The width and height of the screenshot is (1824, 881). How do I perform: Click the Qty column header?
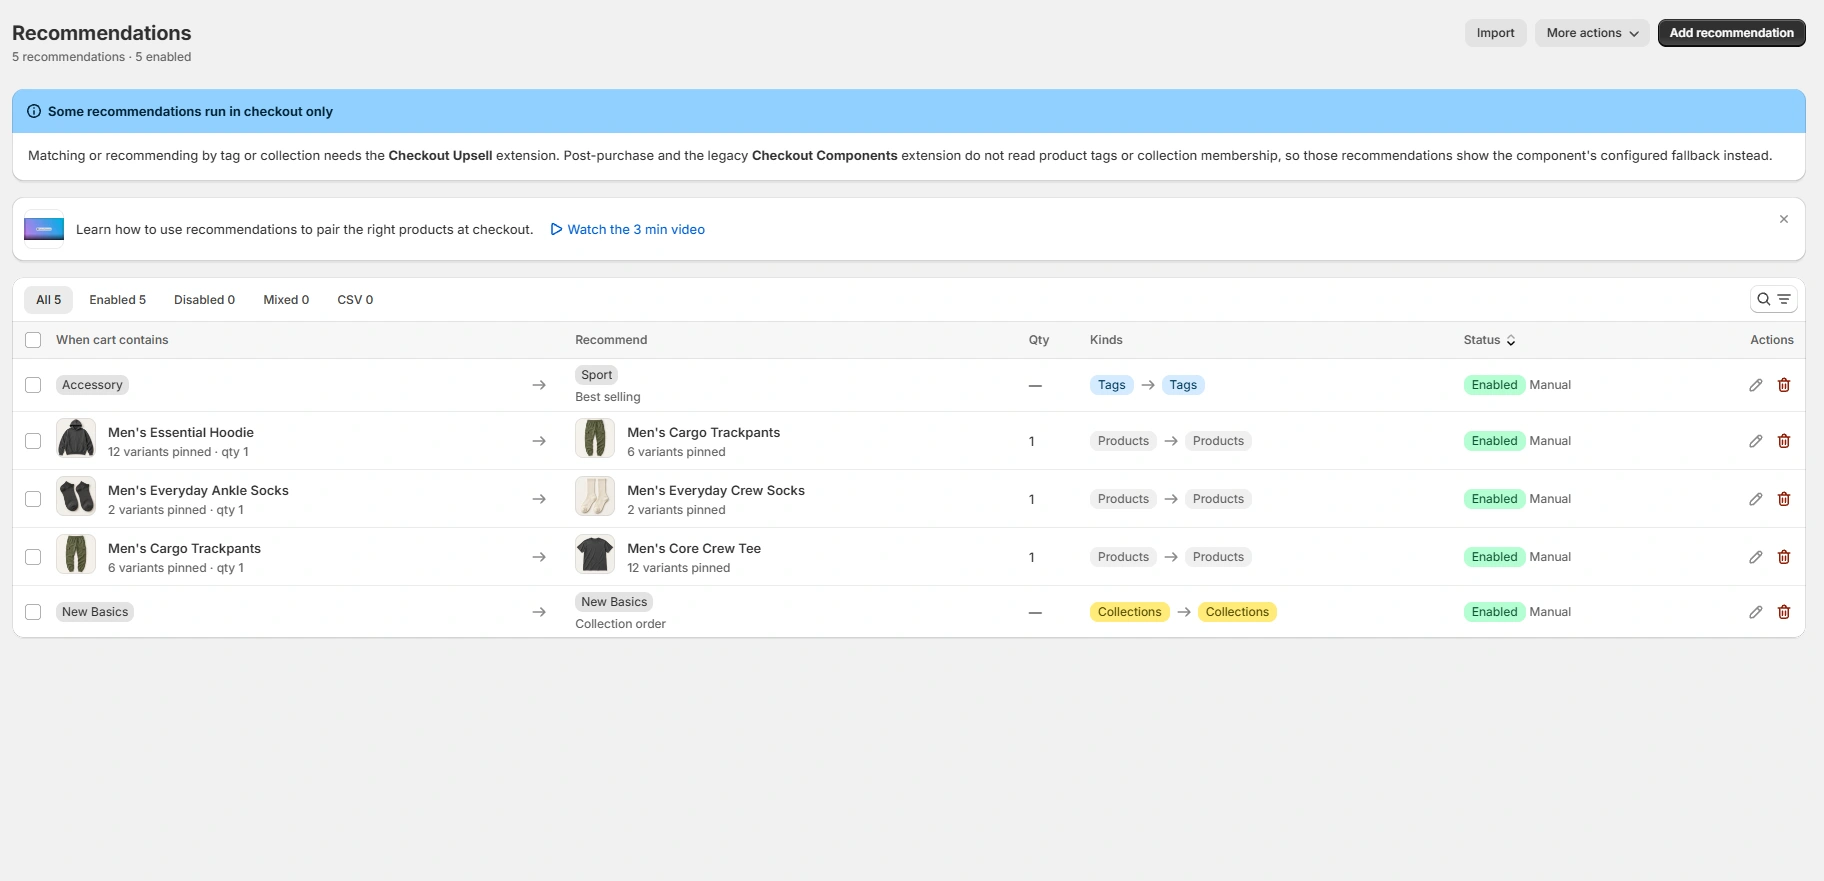(x=1039, y=340)
